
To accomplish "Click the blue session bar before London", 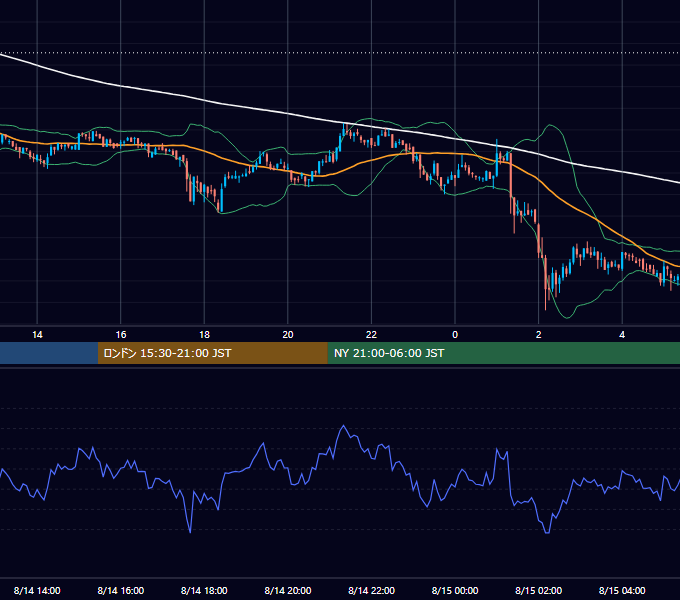I will coord(49,353).
